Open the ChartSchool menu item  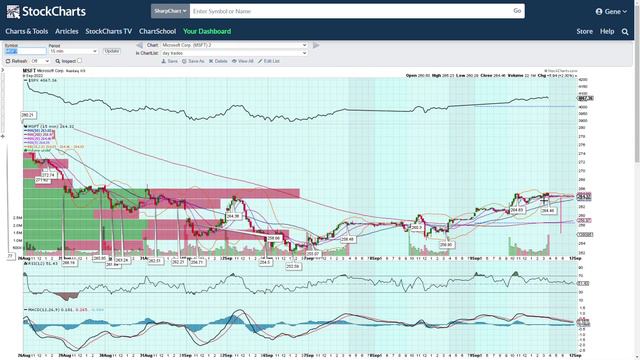coord(157,31)
